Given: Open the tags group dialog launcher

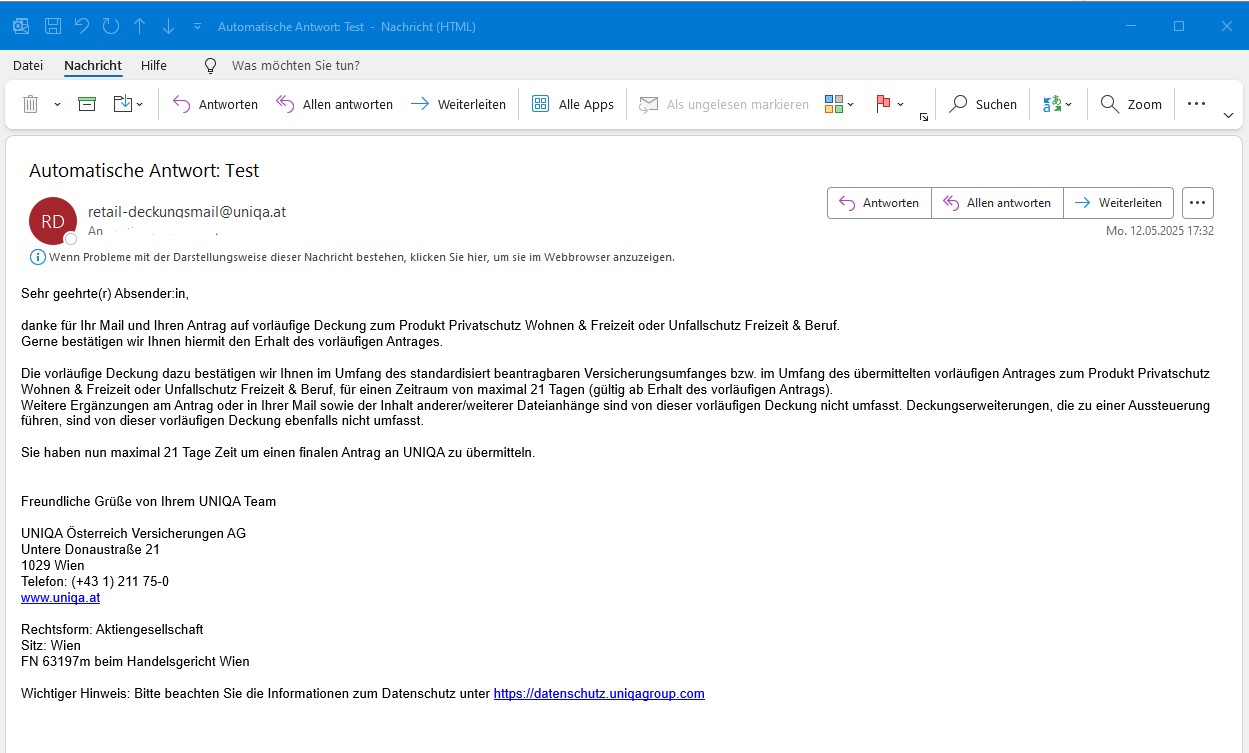Looking at the screenshot, I should coord(924,117).
